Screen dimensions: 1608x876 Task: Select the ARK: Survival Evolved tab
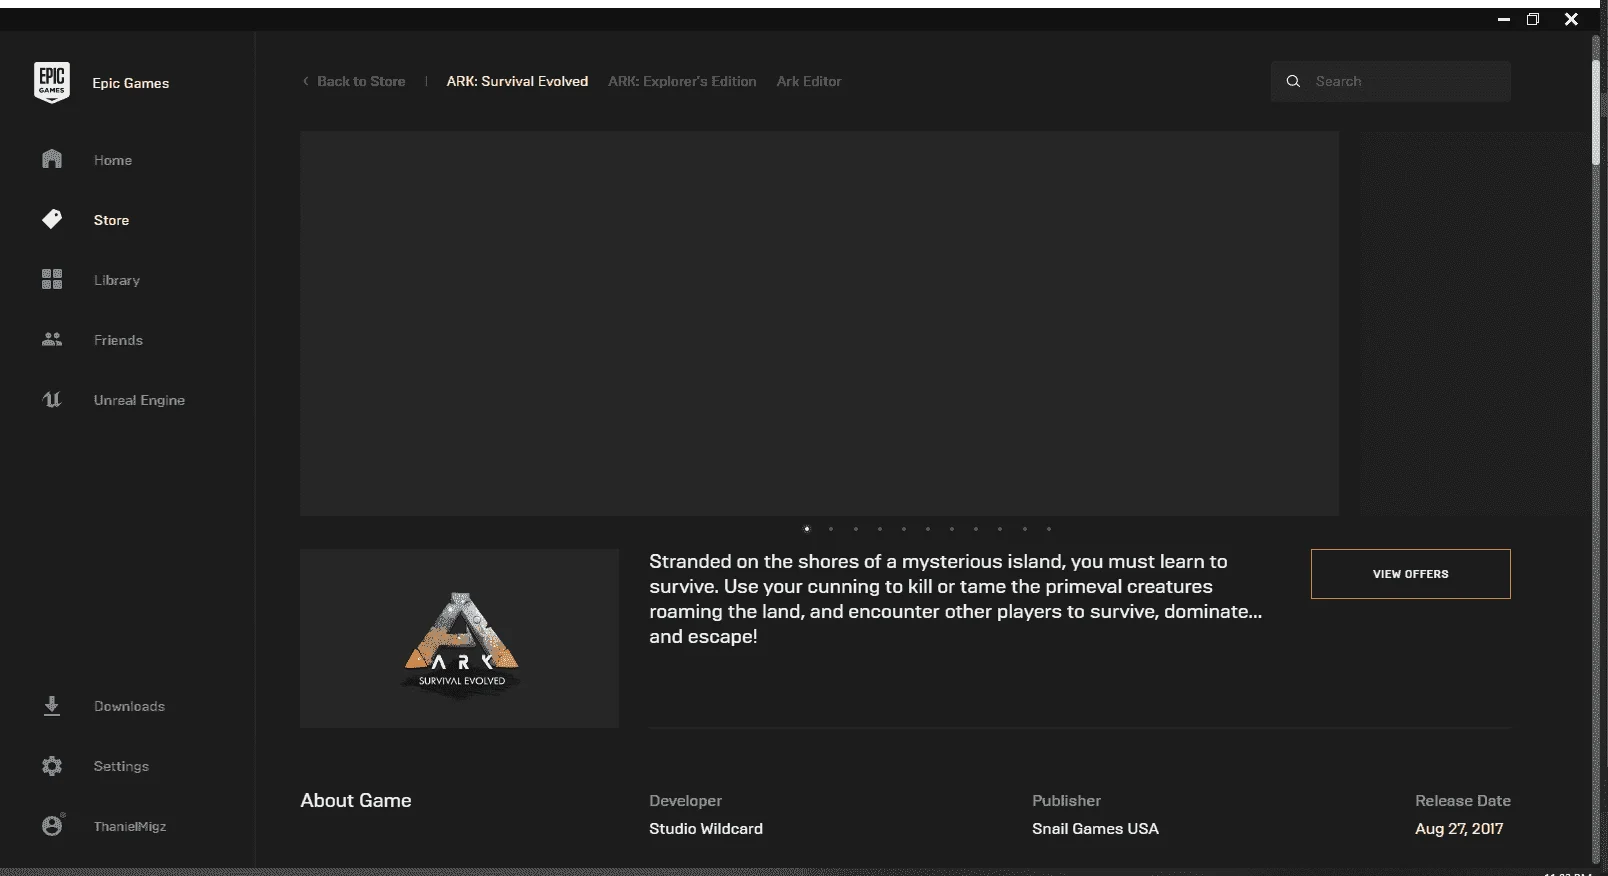517,81
